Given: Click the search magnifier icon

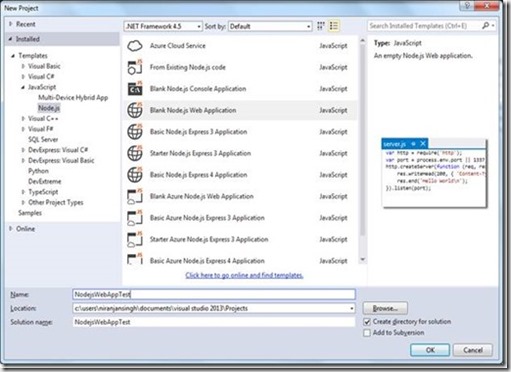Looking at the screenshot, I should [485, 26].
